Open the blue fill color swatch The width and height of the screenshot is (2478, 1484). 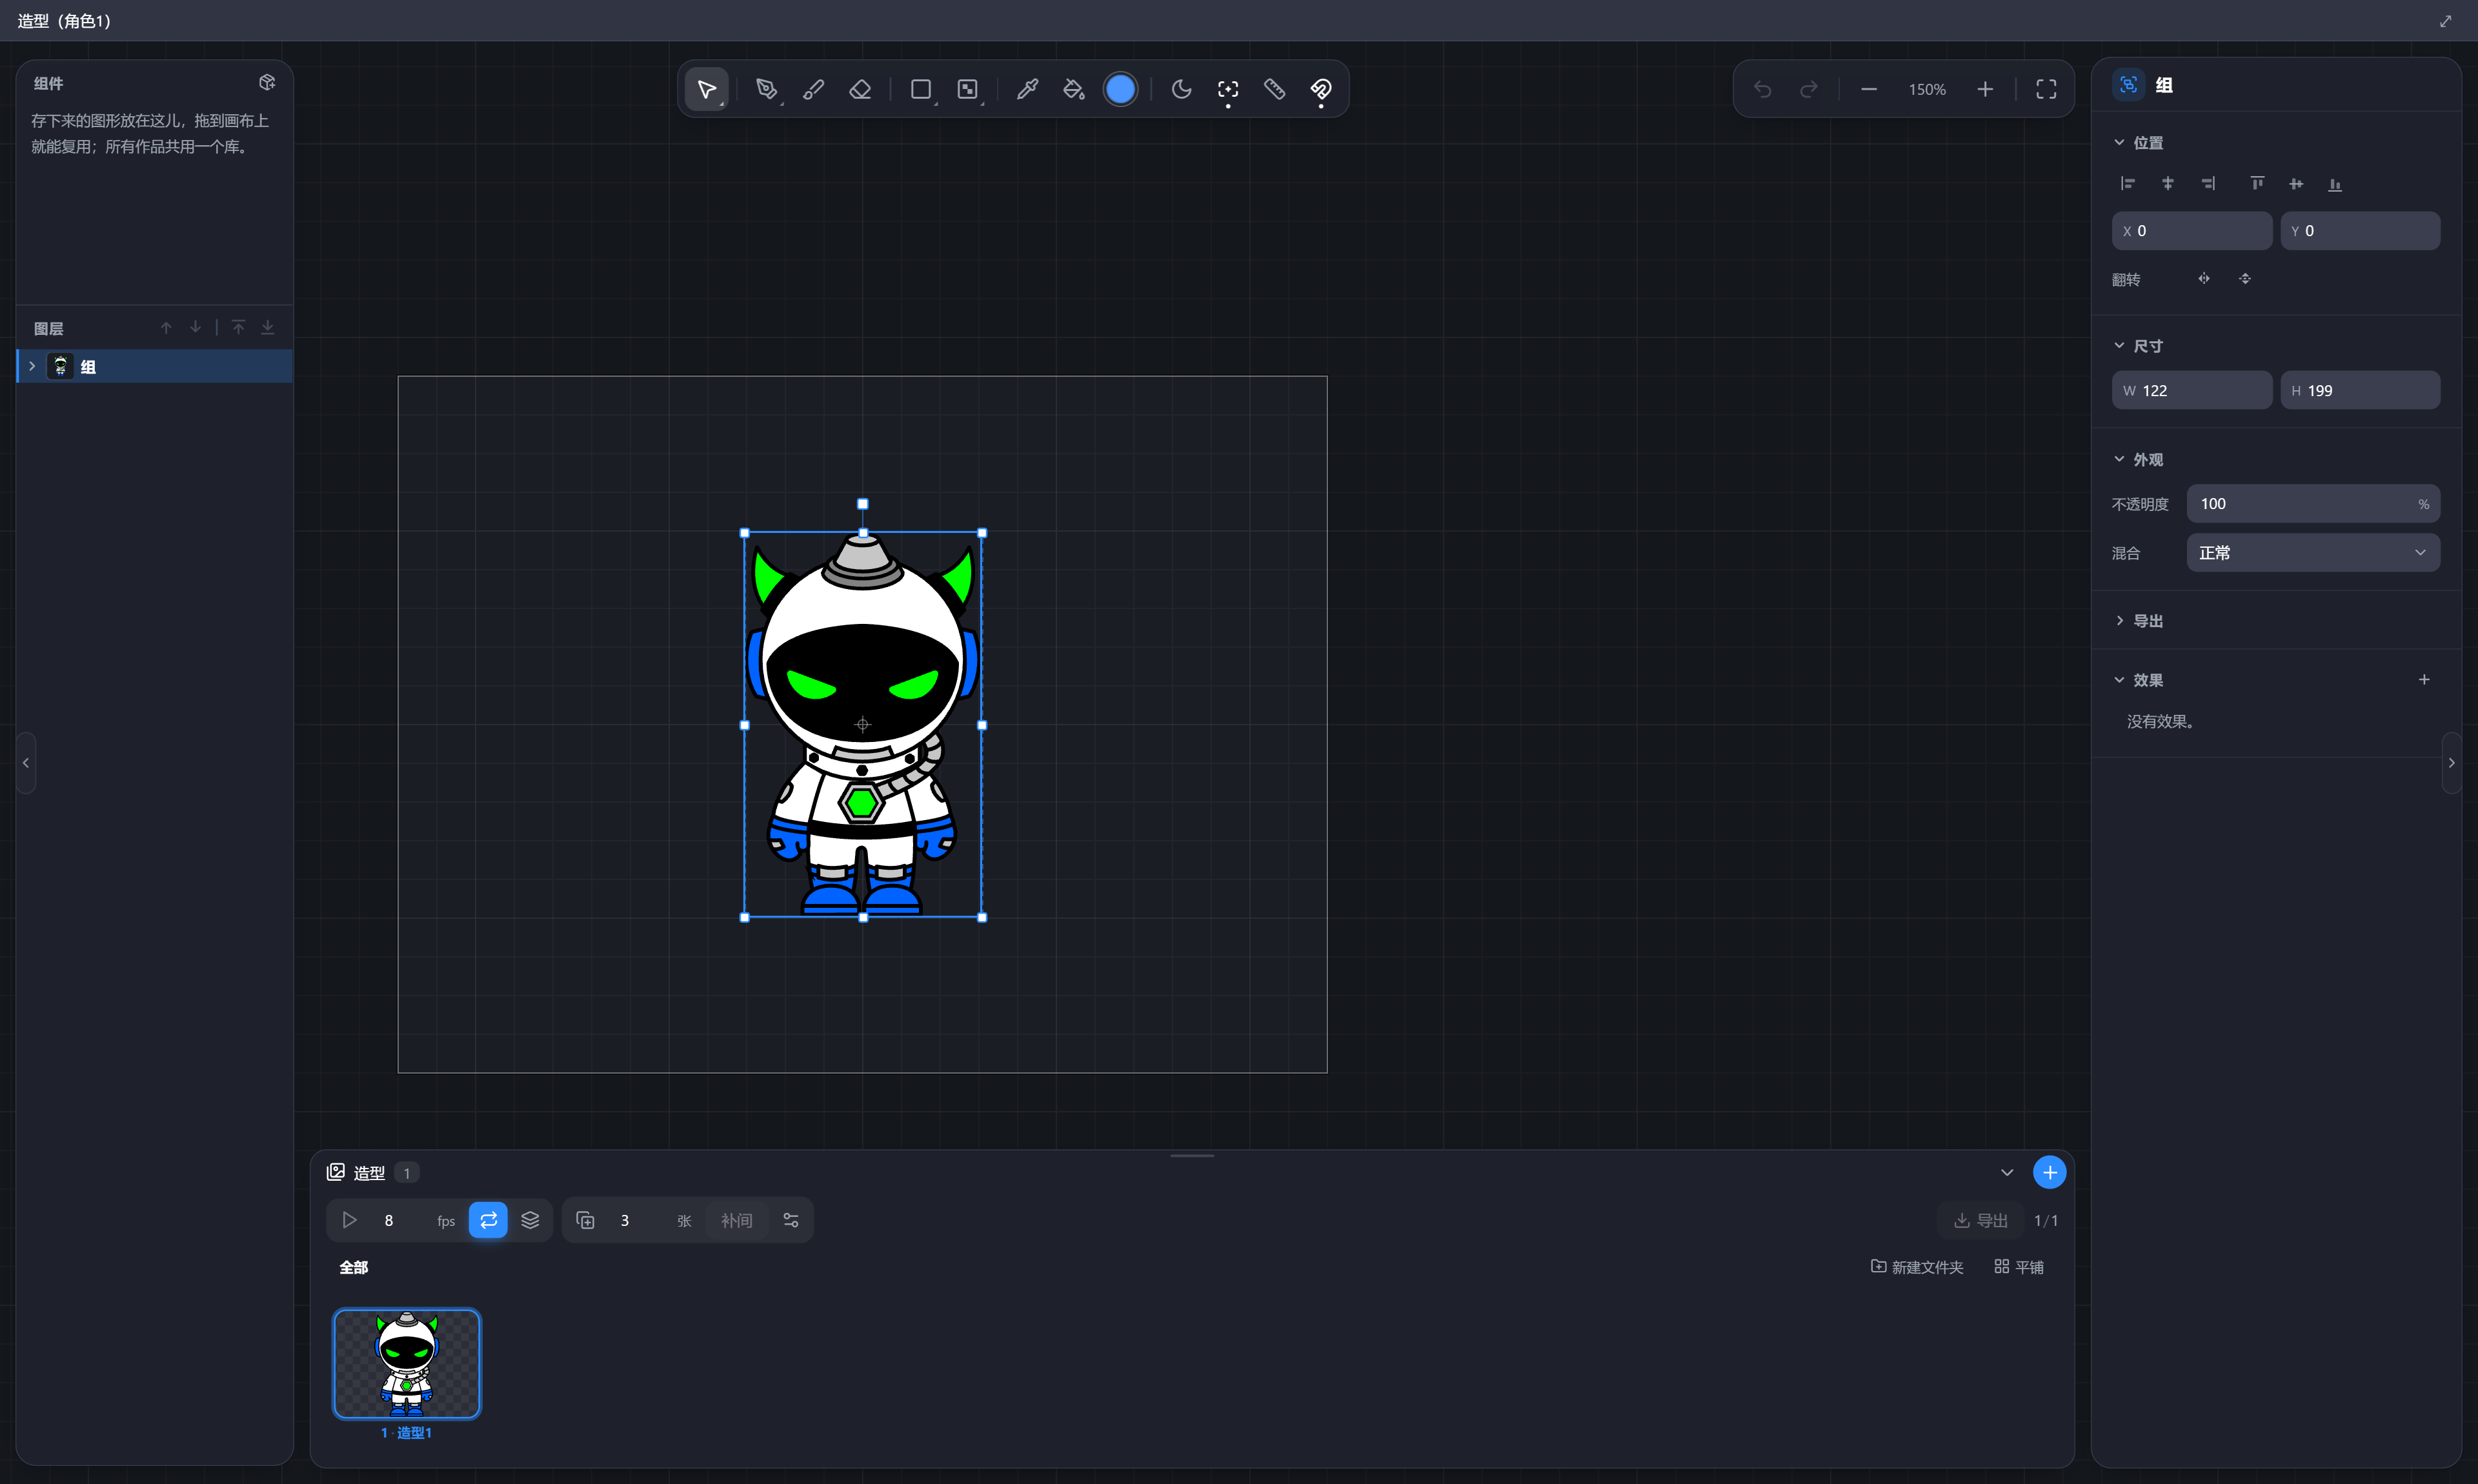tap(1120, 90)
